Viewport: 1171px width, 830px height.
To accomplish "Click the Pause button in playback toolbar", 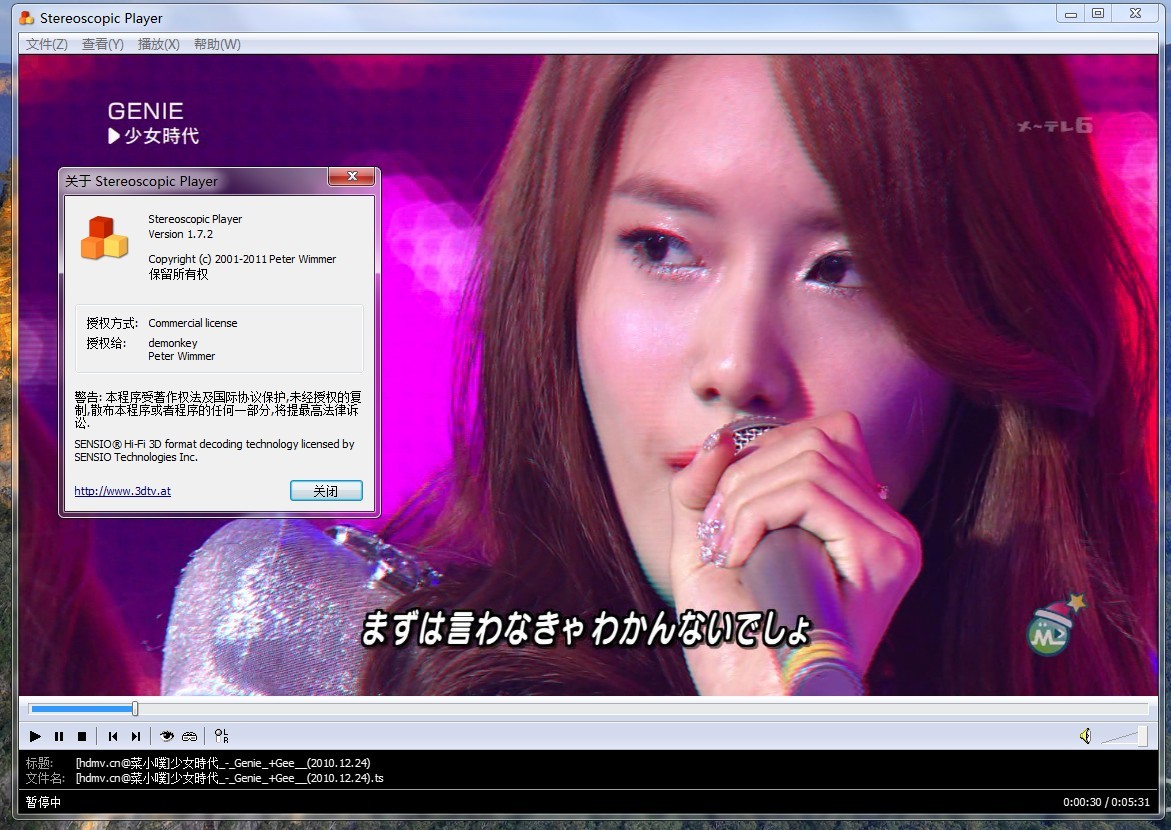I will pyautogui.click(x=59, y=737).
